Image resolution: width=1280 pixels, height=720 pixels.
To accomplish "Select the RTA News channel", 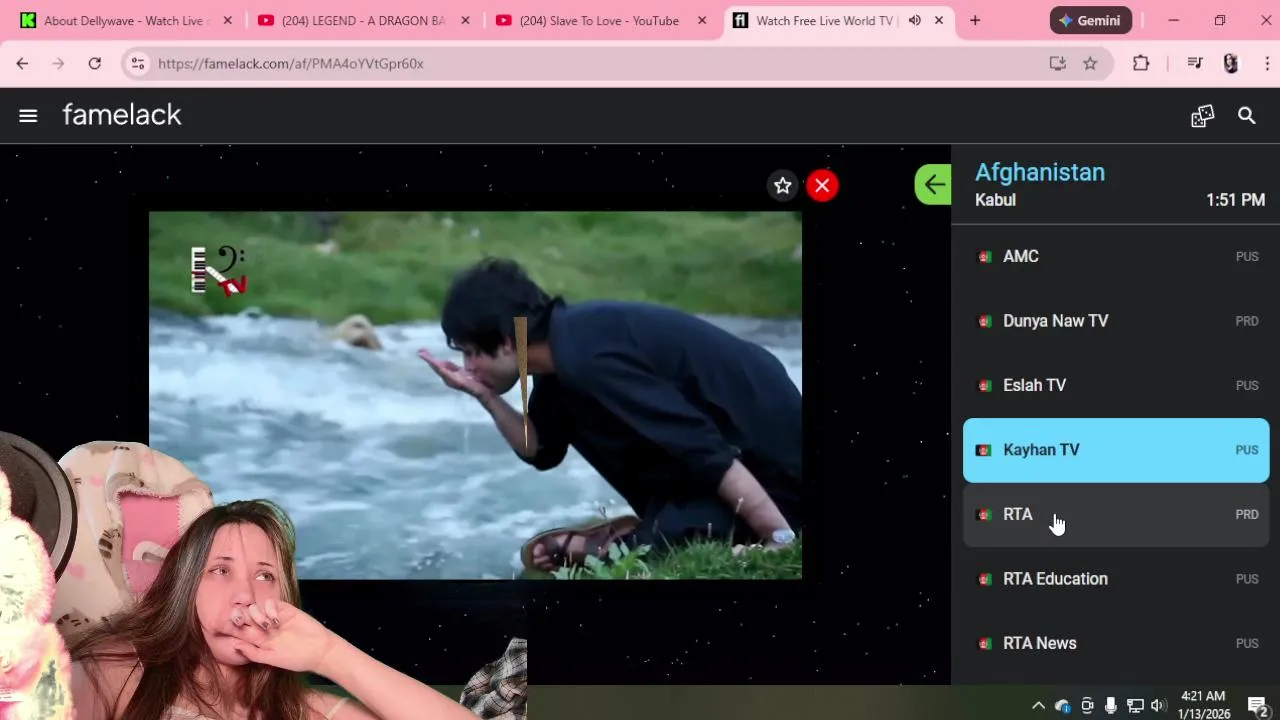I will click(x=1116, y=643).
